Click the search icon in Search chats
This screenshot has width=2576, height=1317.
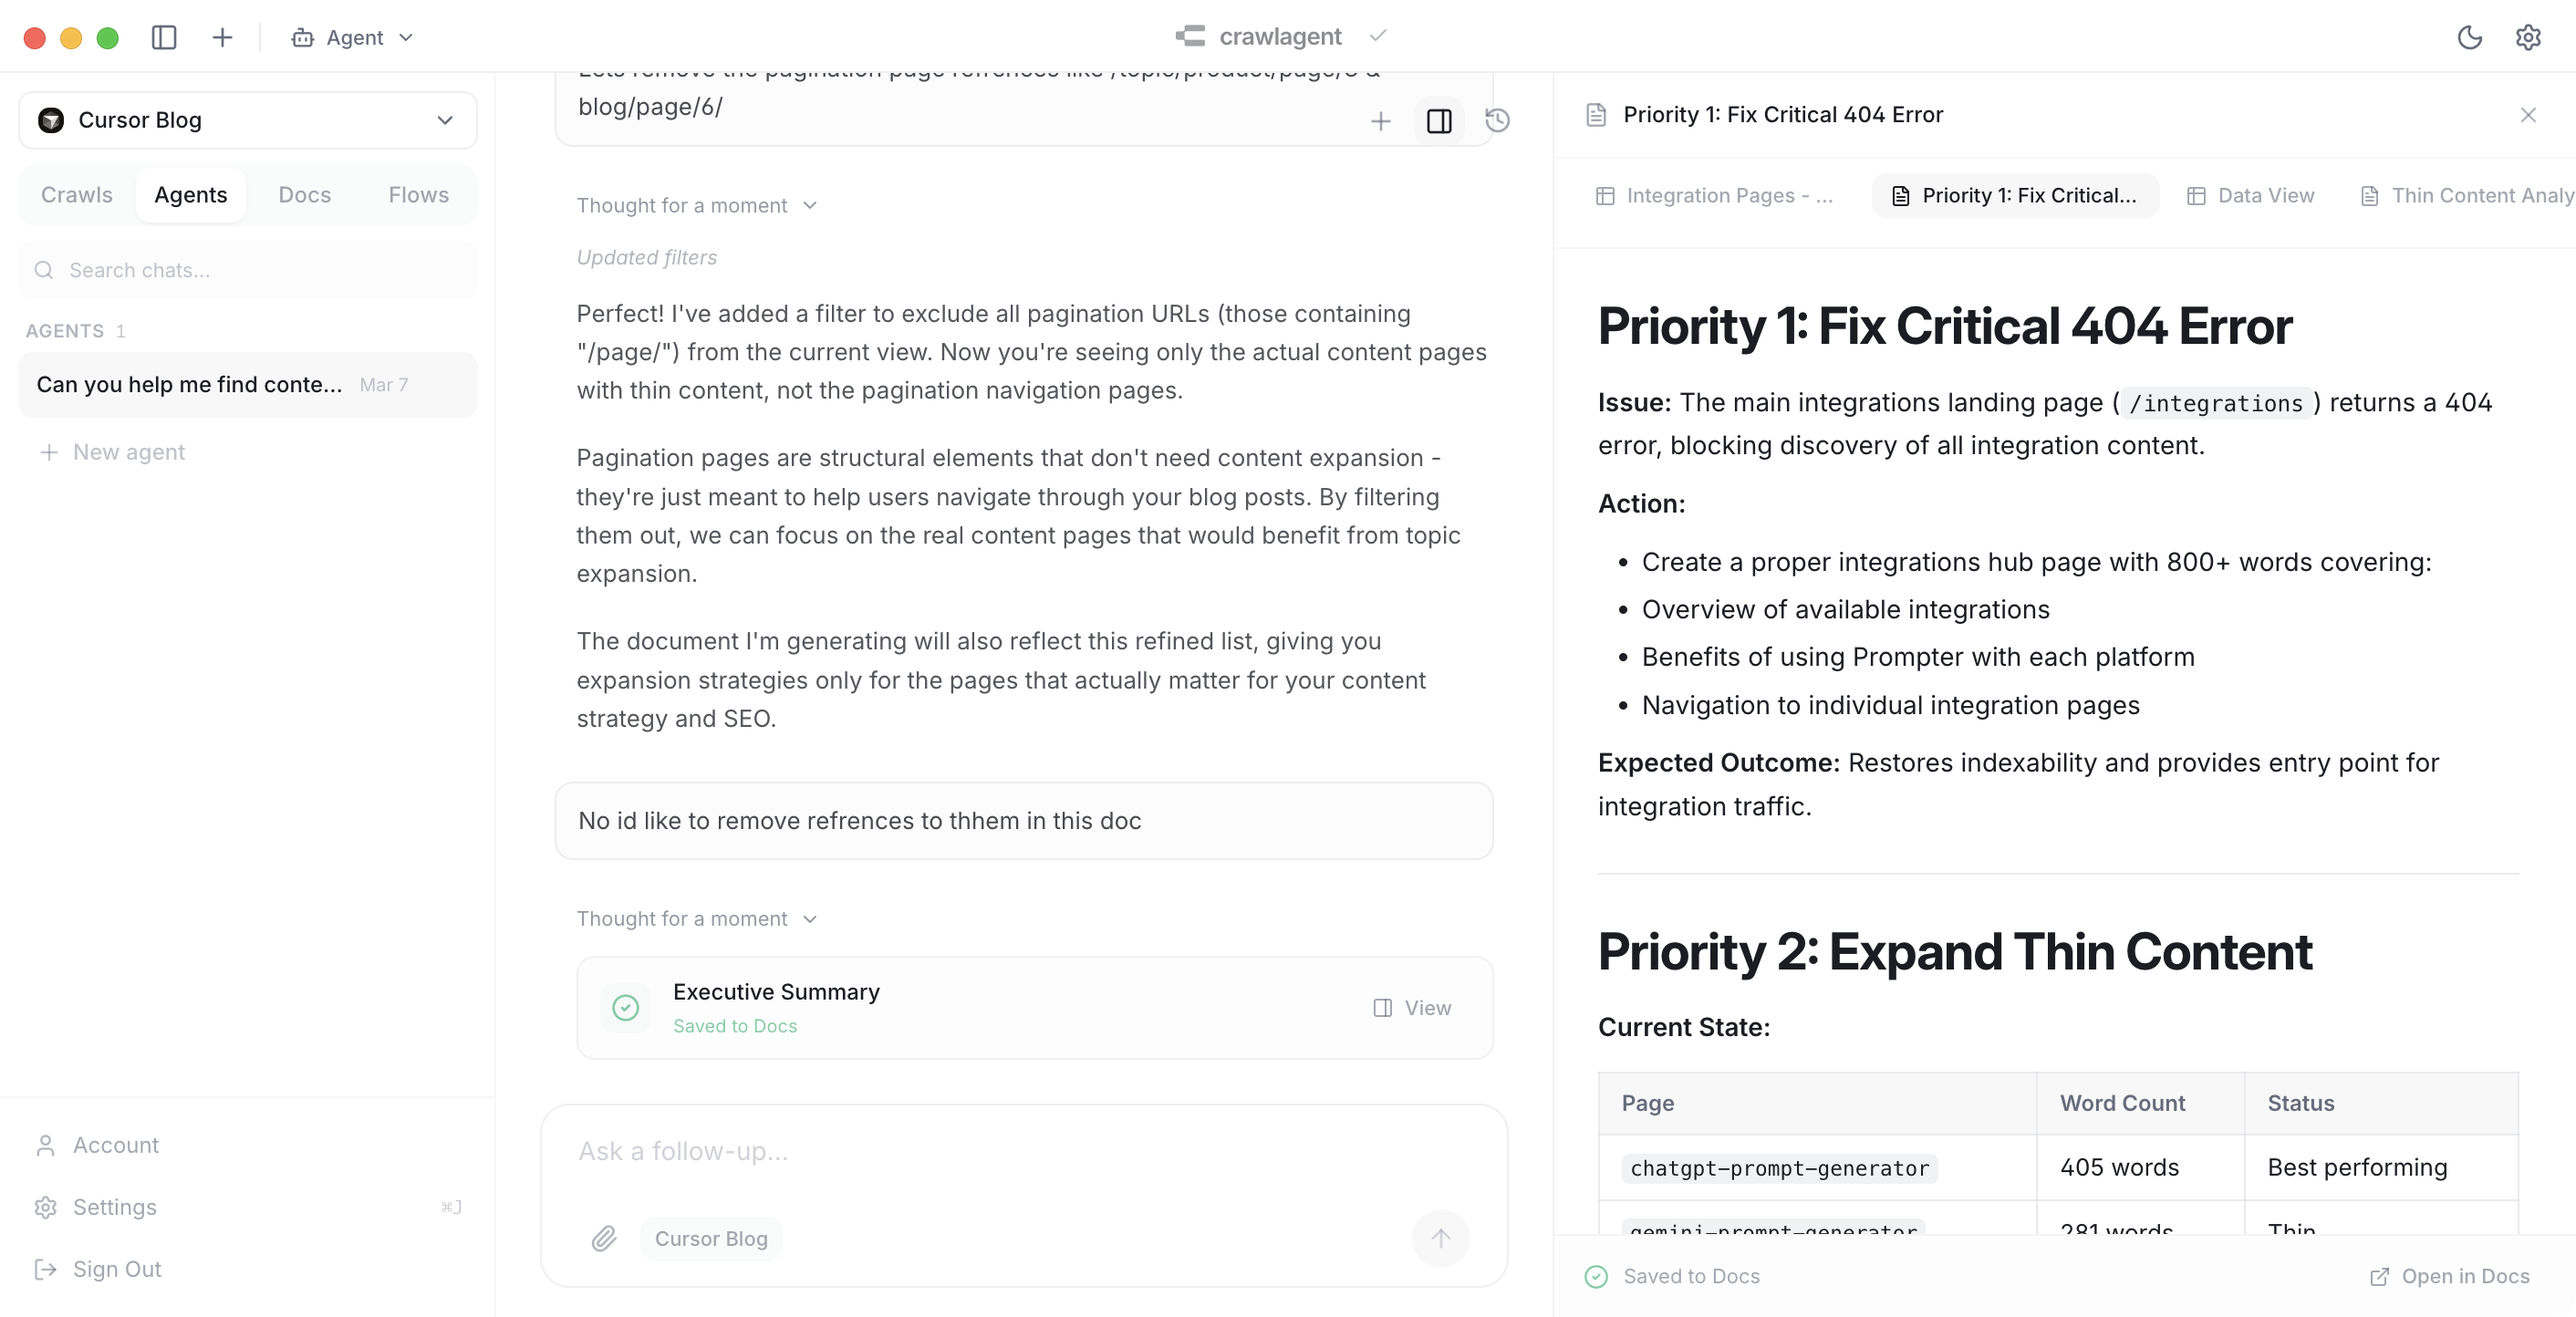[x=43, y=270]
